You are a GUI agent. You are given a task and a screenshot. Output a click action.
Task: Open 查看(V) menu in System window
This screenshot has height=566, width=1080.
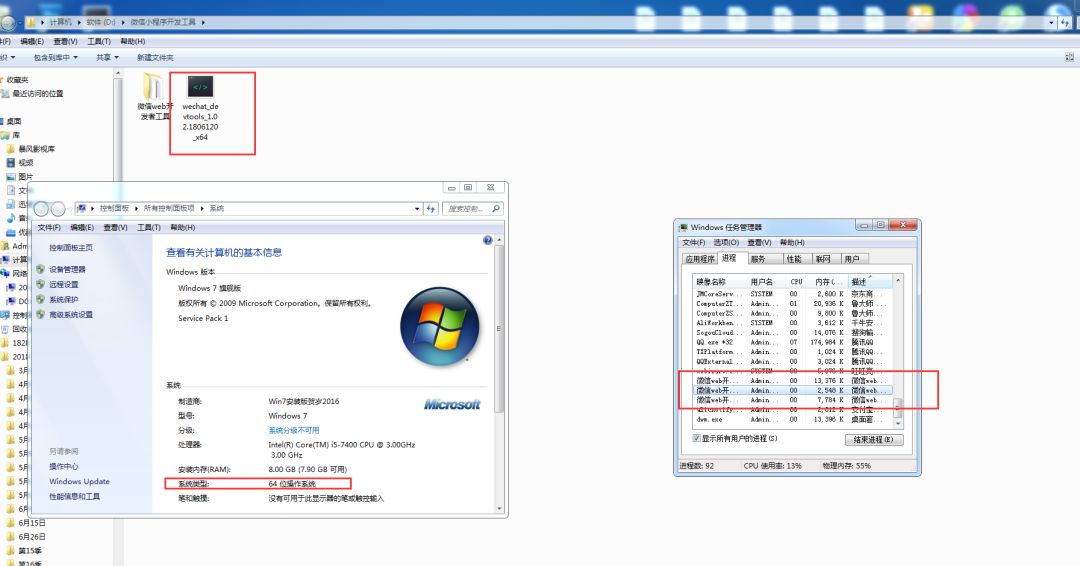click(115, 227)
